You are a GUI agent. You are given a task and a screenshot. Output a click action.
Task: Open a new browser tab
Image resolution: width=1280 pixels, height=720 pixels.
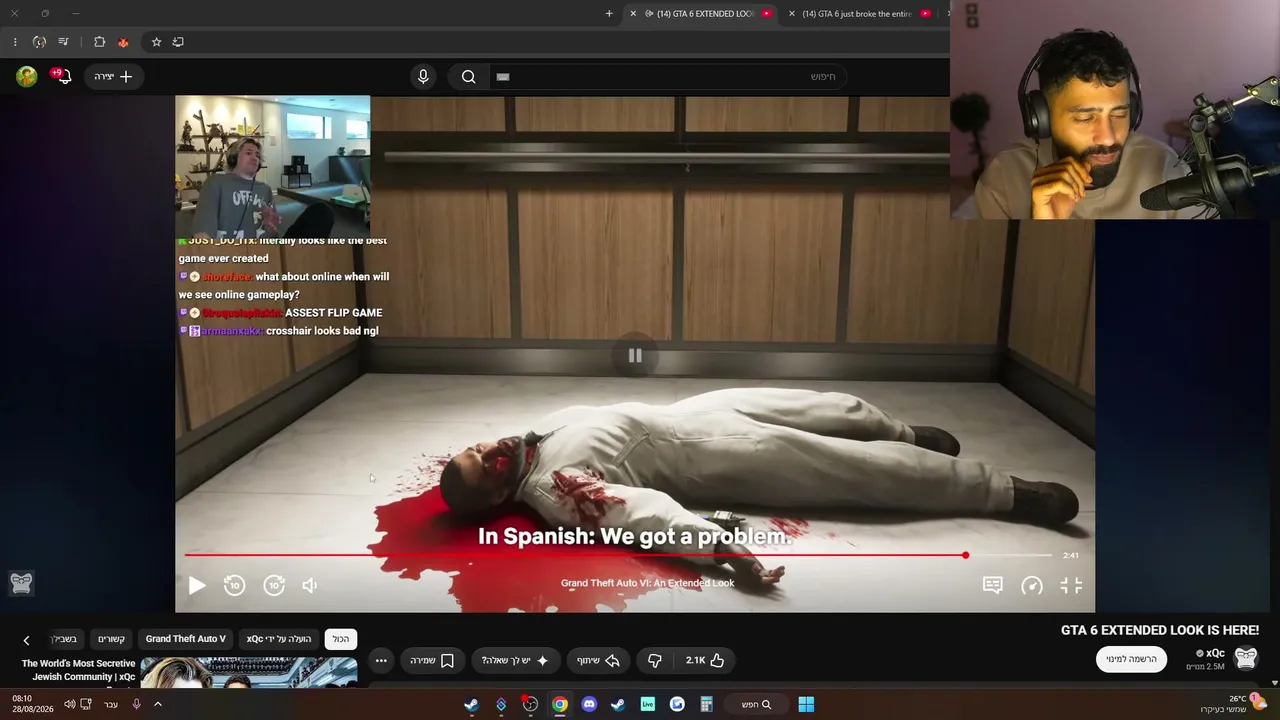pos(609,14)
